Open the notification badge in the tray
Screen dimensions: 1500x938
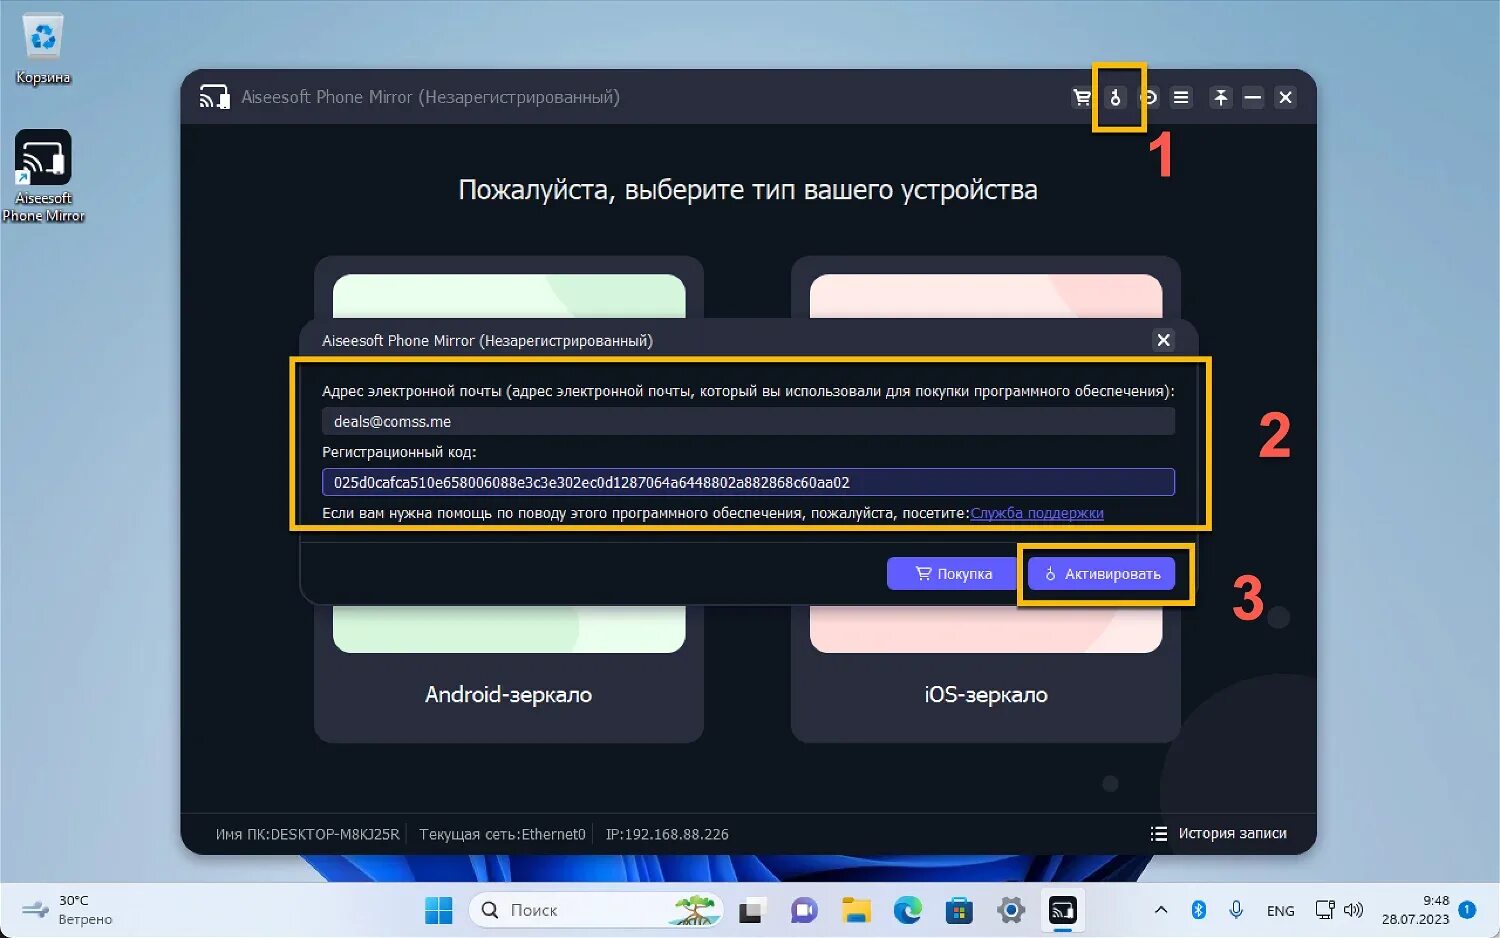pyautogui.click(x=1467, y=909)
